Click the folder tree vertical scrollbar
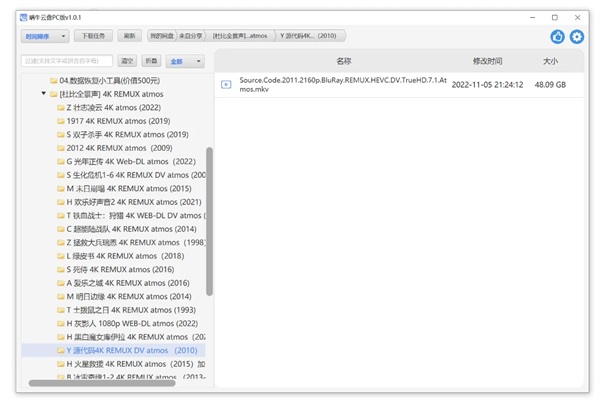 [209, 220]
